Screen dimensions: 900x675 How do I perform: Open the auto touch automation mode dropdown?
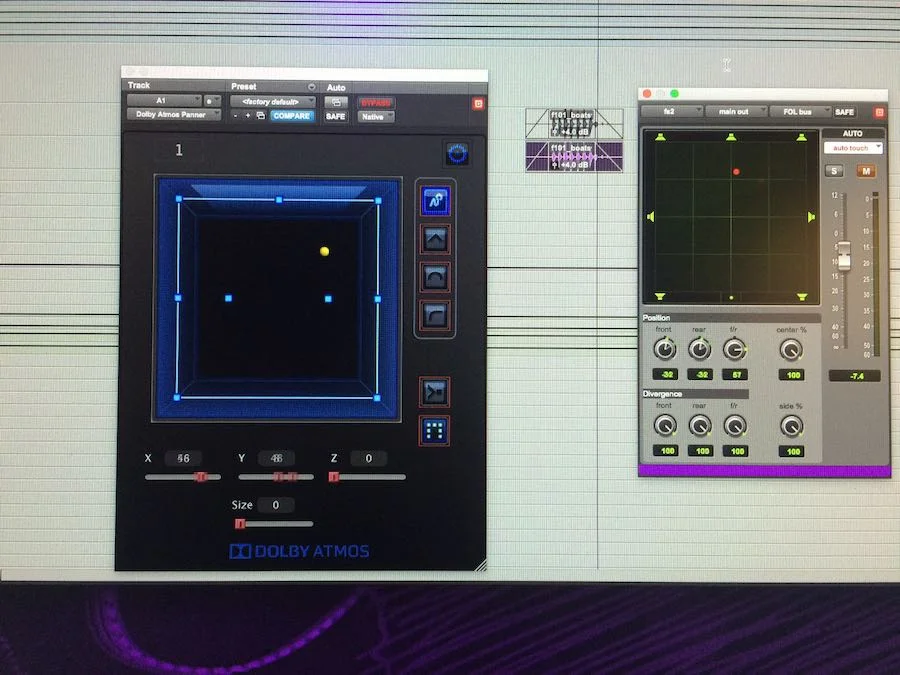click(853, 148)
